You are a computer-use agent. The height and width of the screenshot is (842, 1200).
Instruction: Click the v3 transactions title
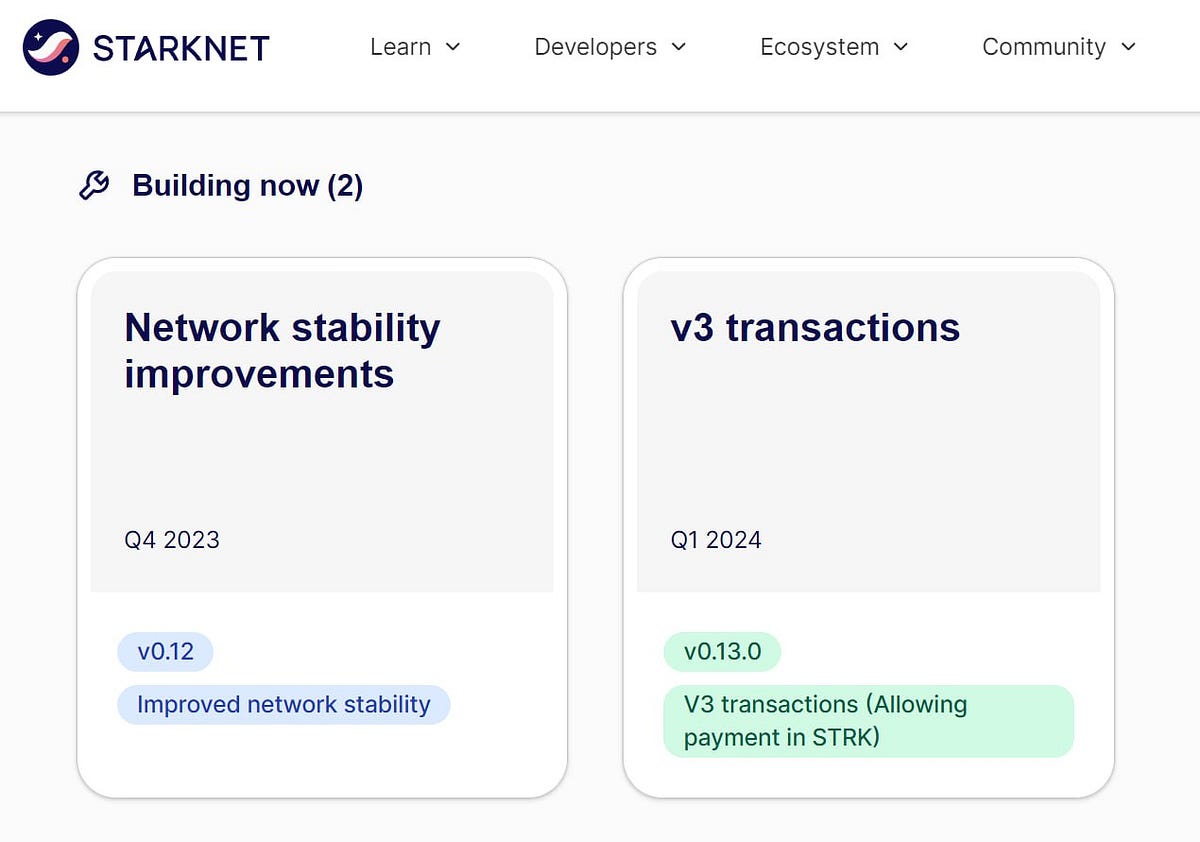click(x=814, y=327)
